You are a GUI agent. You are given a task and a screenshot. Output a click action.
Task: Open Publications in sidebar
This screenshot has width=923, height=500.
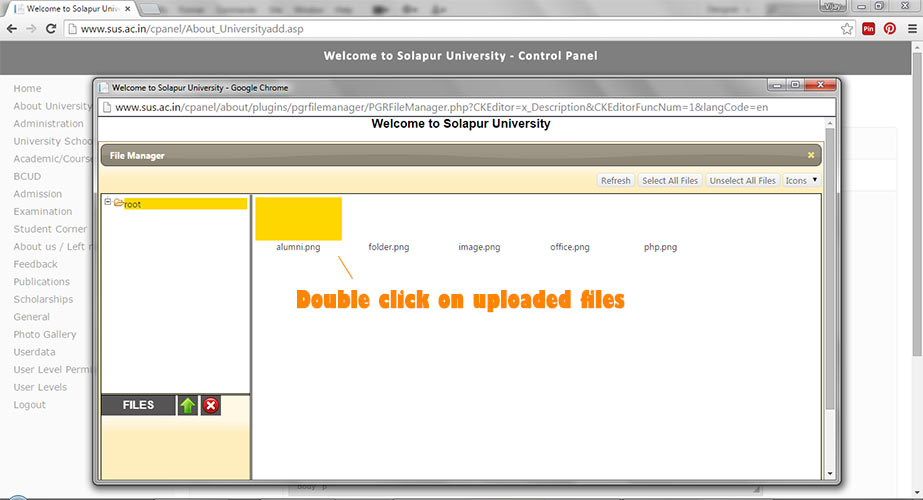point(41,282)
